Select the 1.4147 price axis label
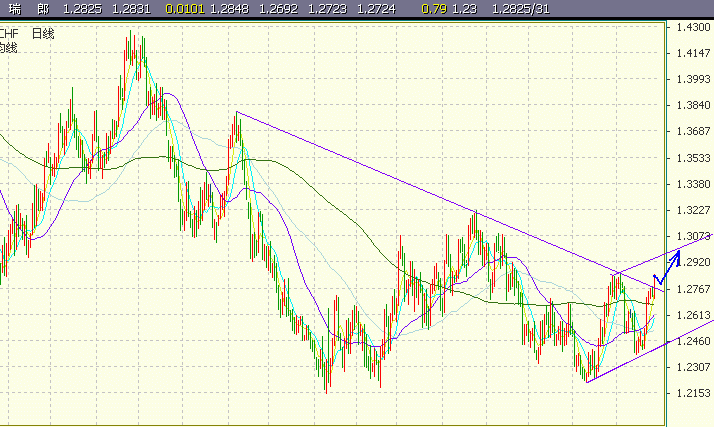This screenshot has width=714, height=427. pos(693,53)
